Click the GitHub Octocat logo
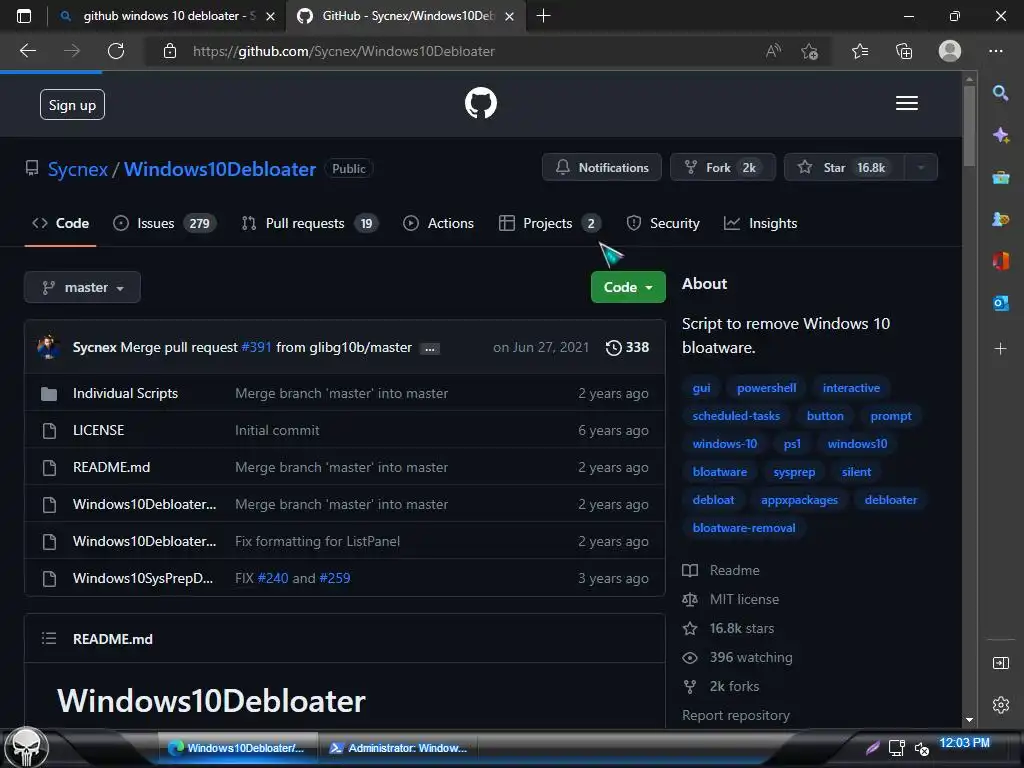Viewport: 1024px width, 768px height. pos(481,103)
